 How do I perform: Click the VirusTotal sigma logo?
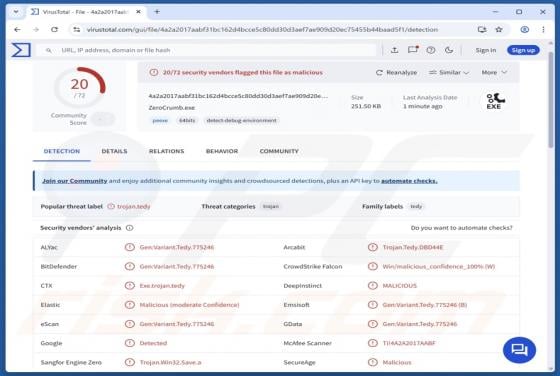[x=21, y=50]
